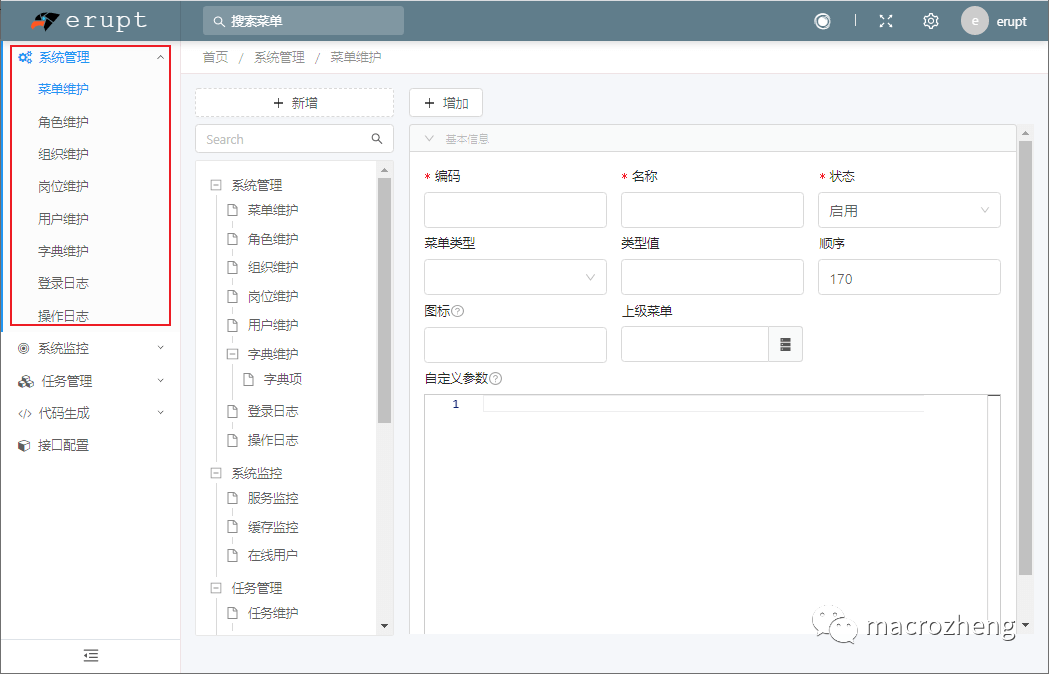Open the 菜单类型 dropdown
1049x674 pixels.
(x=515, y=277)
